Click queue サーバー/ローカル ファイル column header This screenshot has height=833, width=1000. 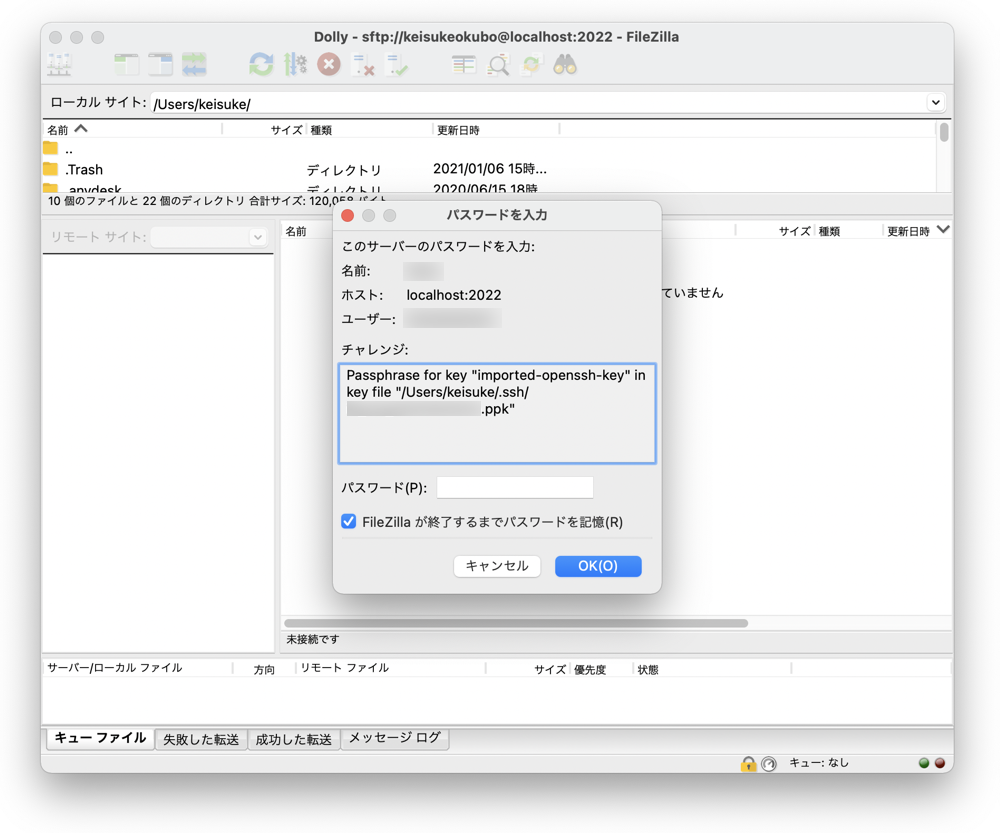click(x=137, y=668)
